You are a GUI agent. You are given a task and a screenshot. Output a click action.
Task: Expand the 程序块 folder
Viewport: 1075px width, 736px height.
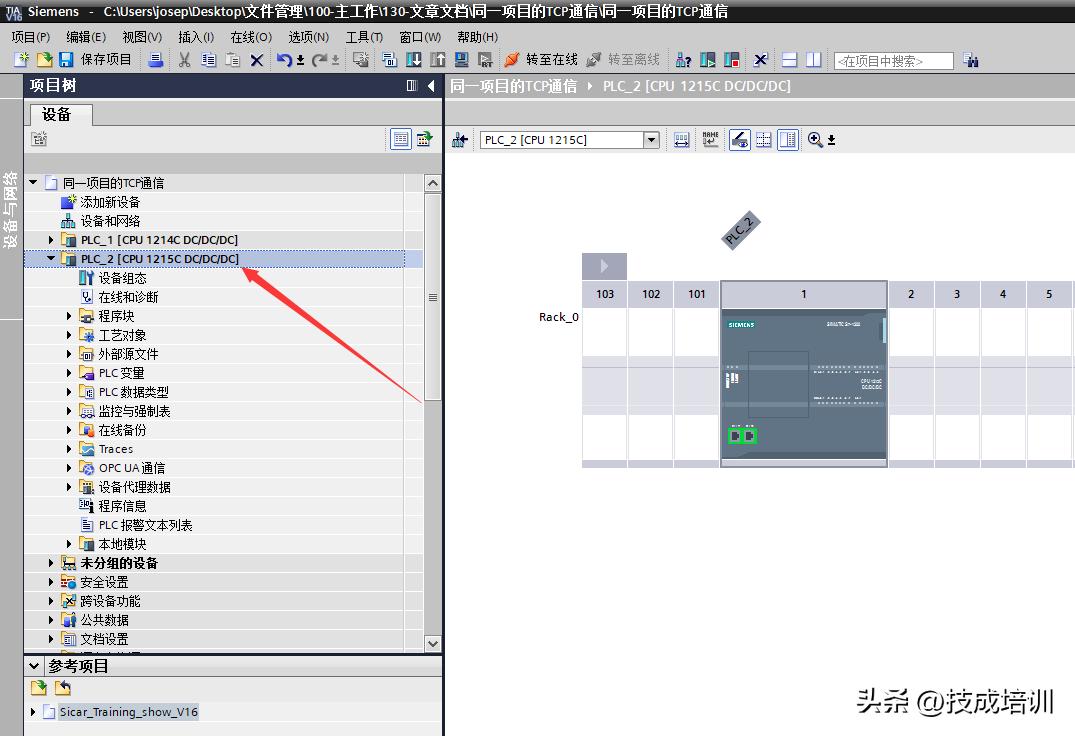[x=69, y=316]
